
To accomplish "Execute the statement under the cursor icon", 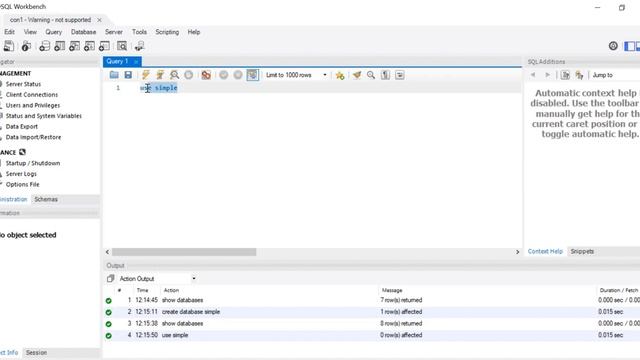I will point(160,75).
